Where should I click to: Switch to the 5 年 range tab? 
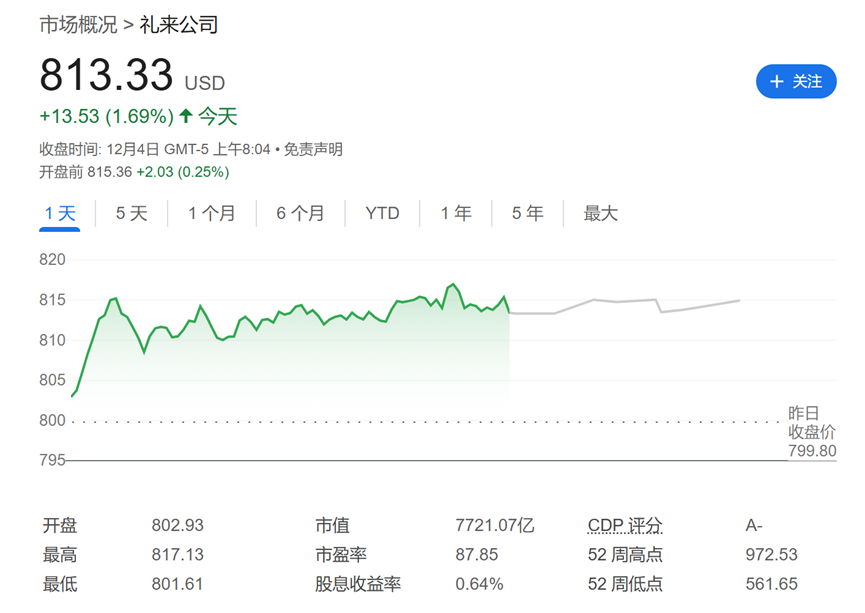coord(527,214)
